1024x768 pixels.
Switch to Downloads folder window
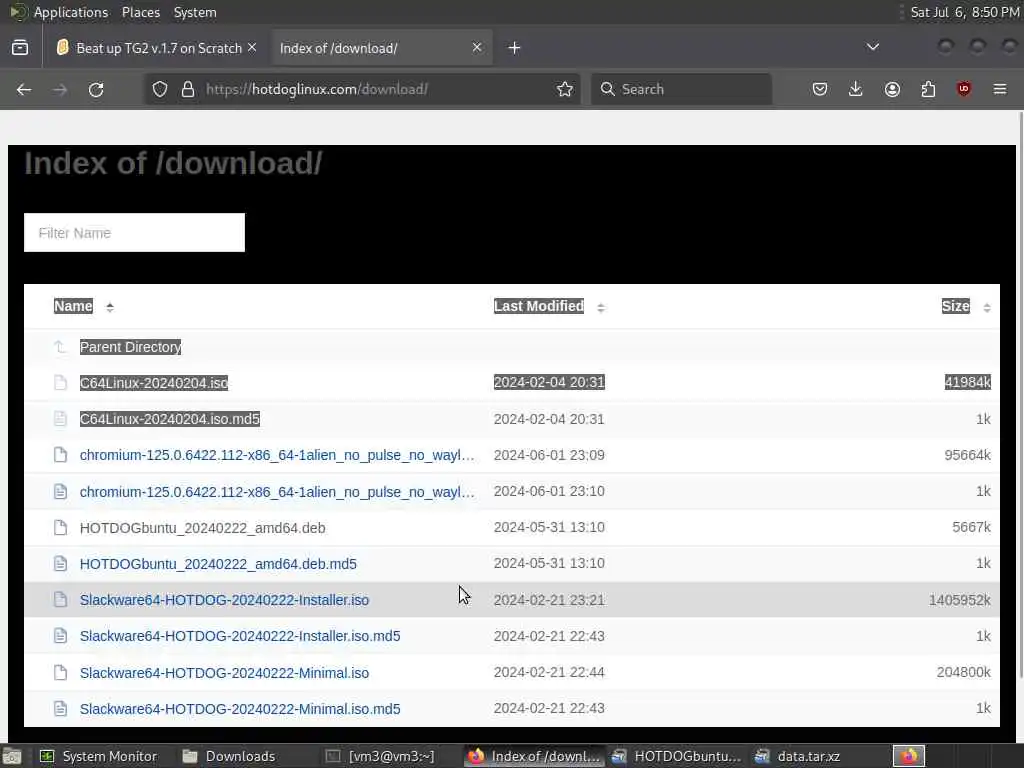point(229,756)
